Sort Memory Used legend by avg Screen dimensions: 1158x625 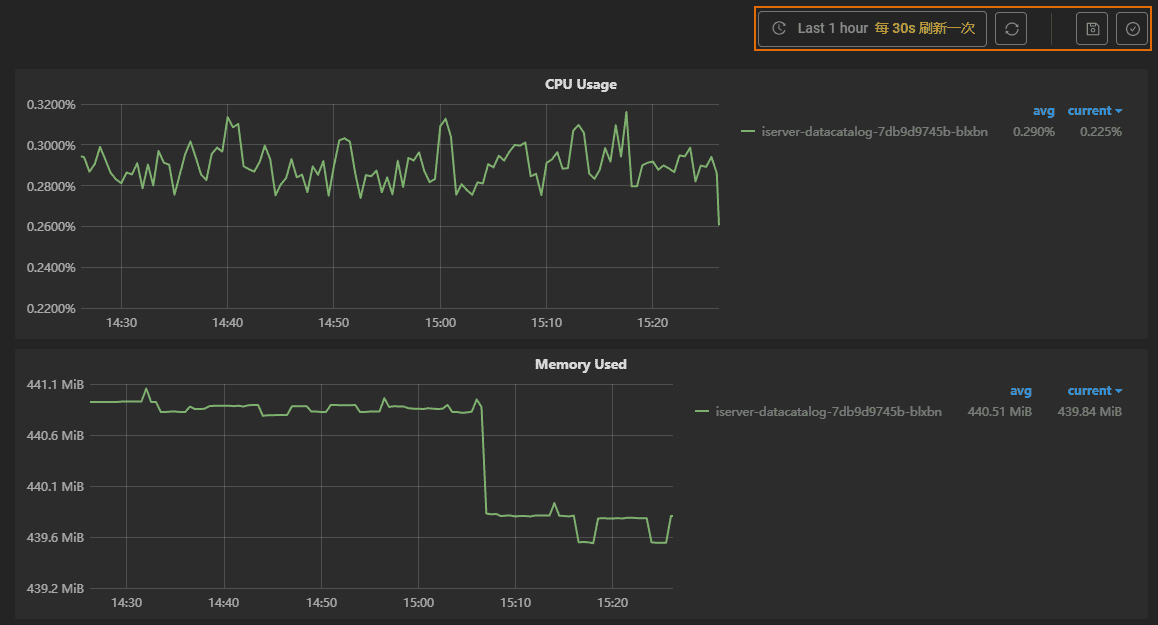click(1020, 391)
